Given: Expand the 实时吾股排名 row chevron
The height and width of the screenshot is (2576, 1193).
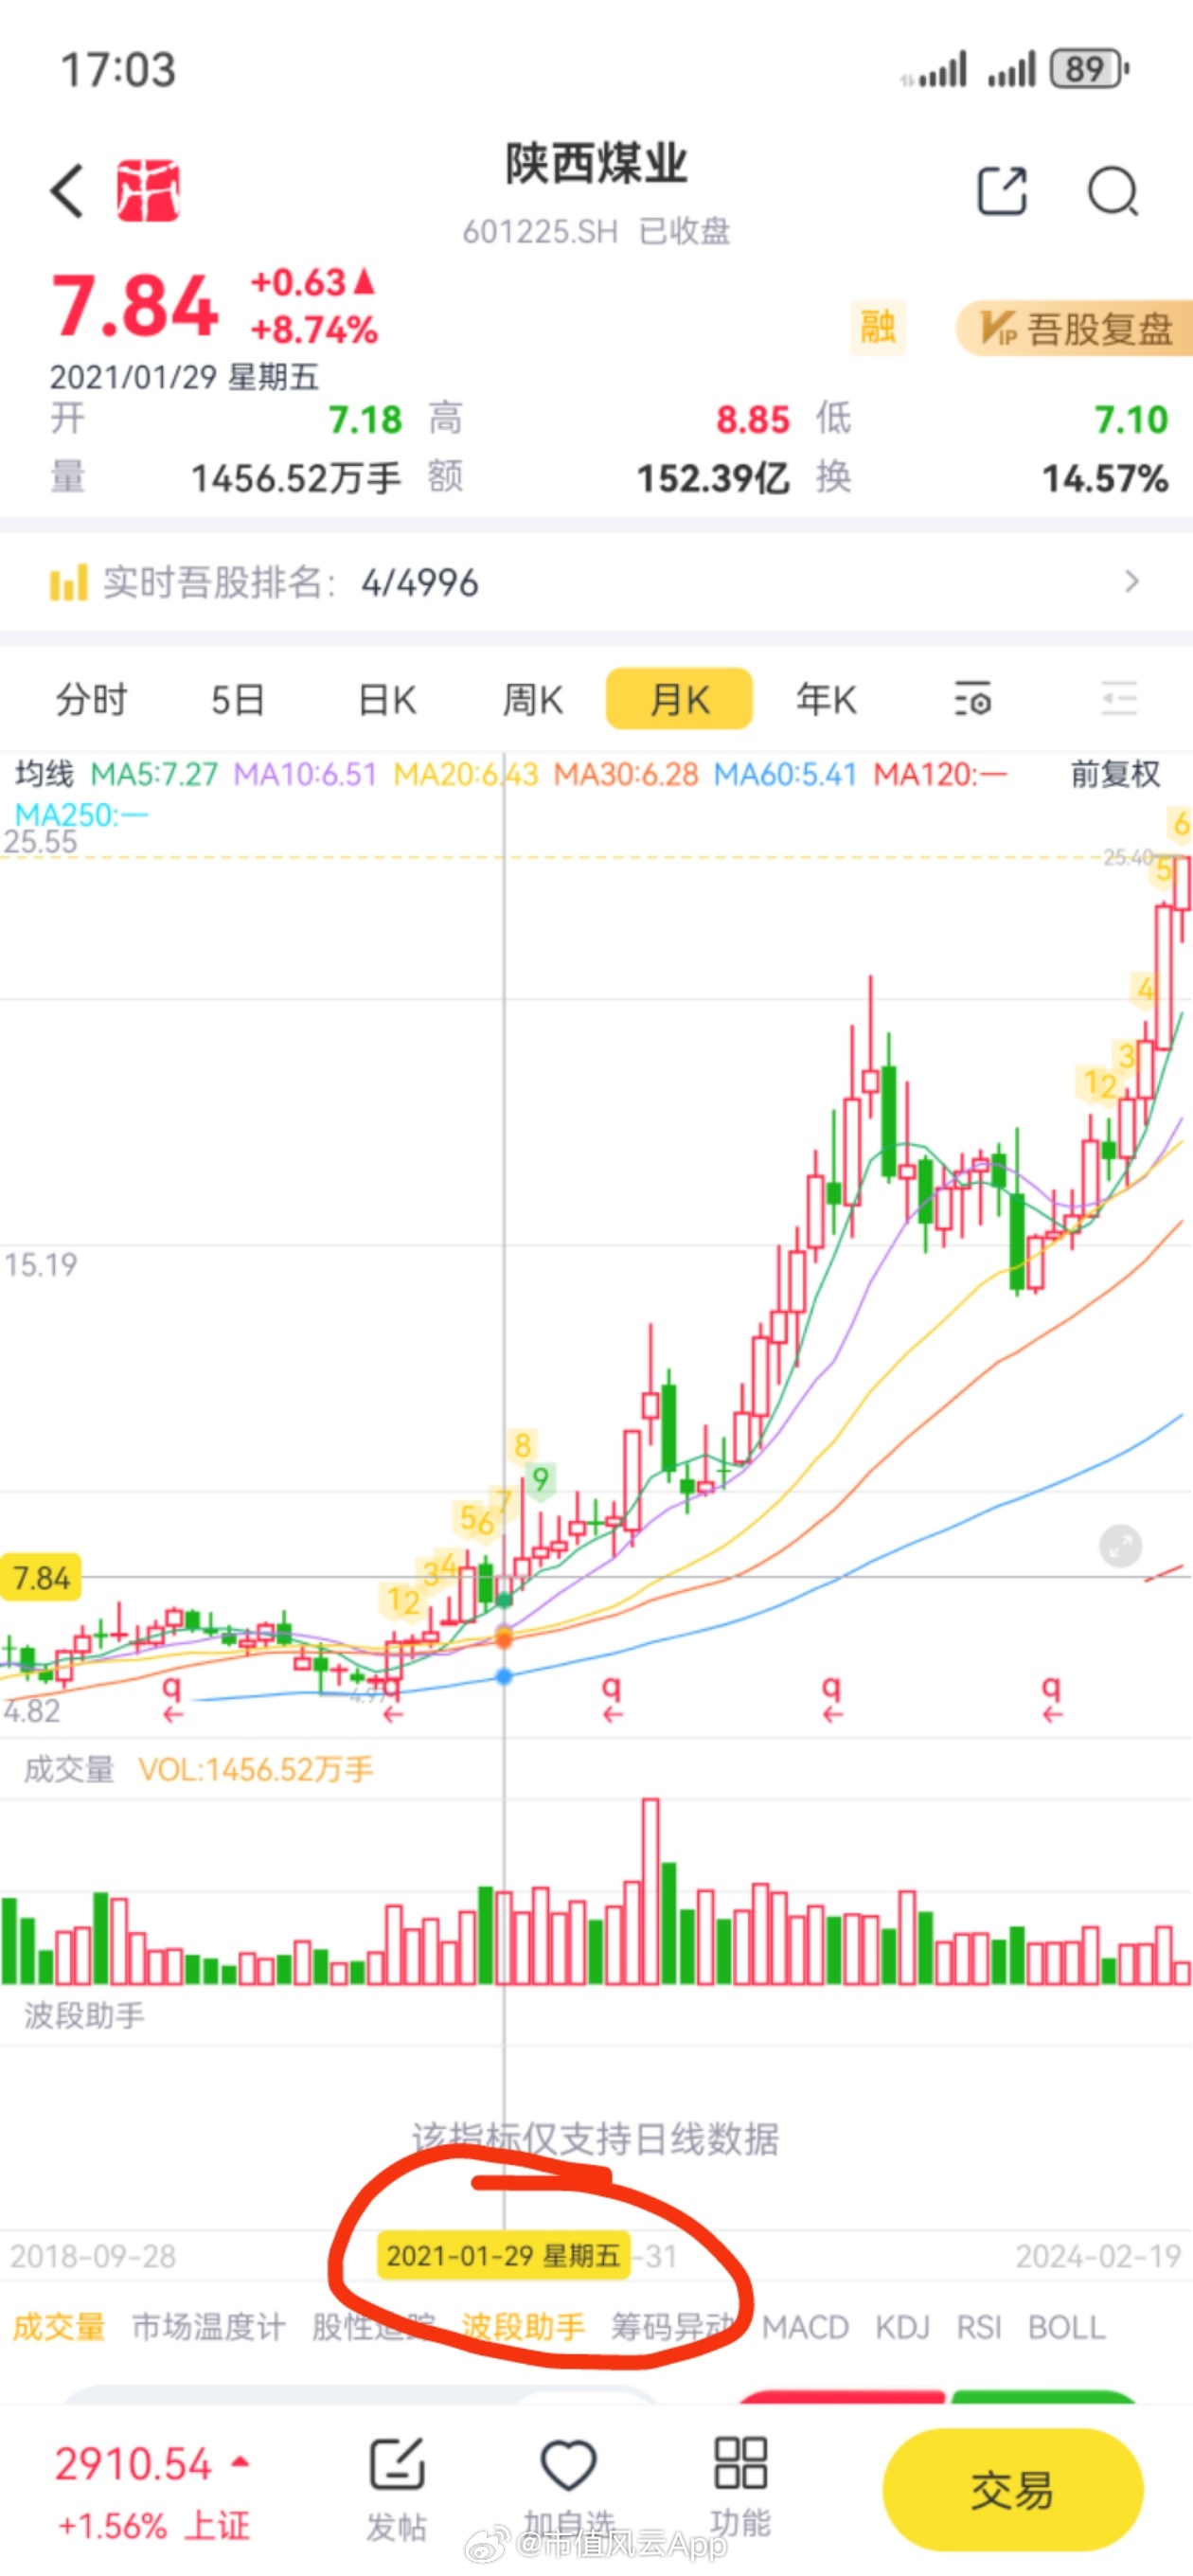Looking at the screenshot, I should pyautogui.click(x=1131, y=581).
